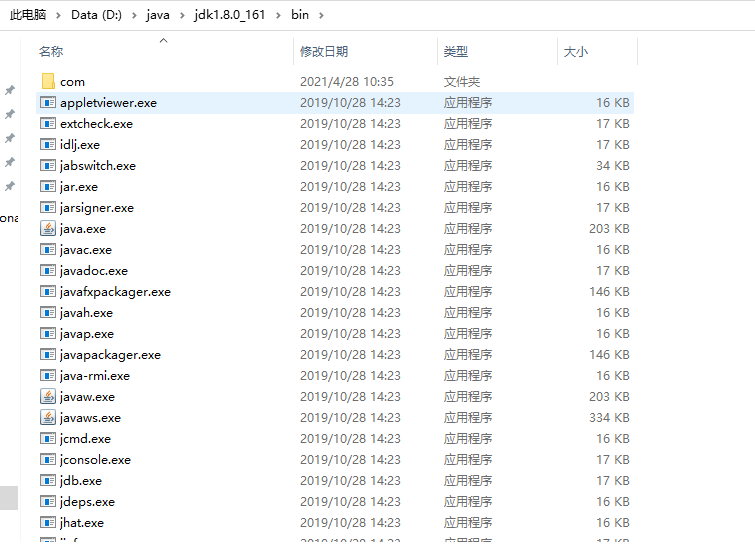
Task: Select the idlj.exe file icon
Action: pyautogui.click(x=48, y=144)
